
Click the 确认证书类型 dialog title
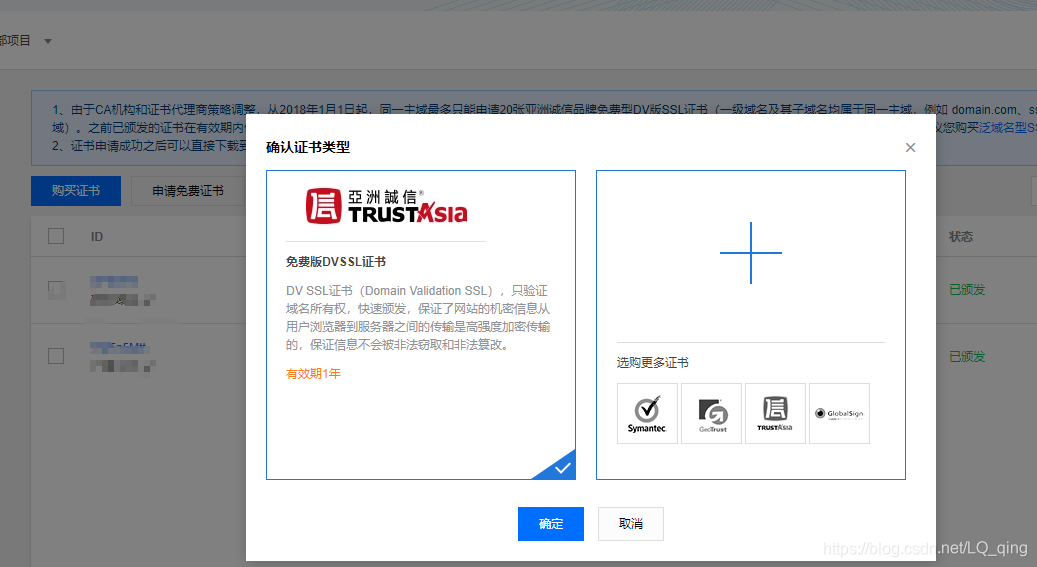(x=308, y=148)
